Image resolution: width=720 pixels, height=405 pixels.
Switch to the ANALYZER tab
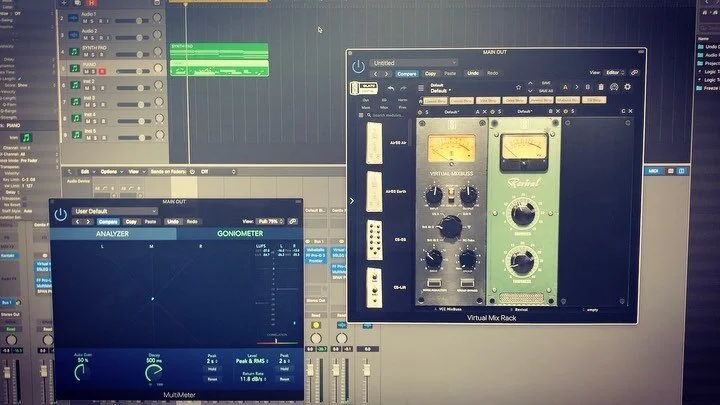112,234
